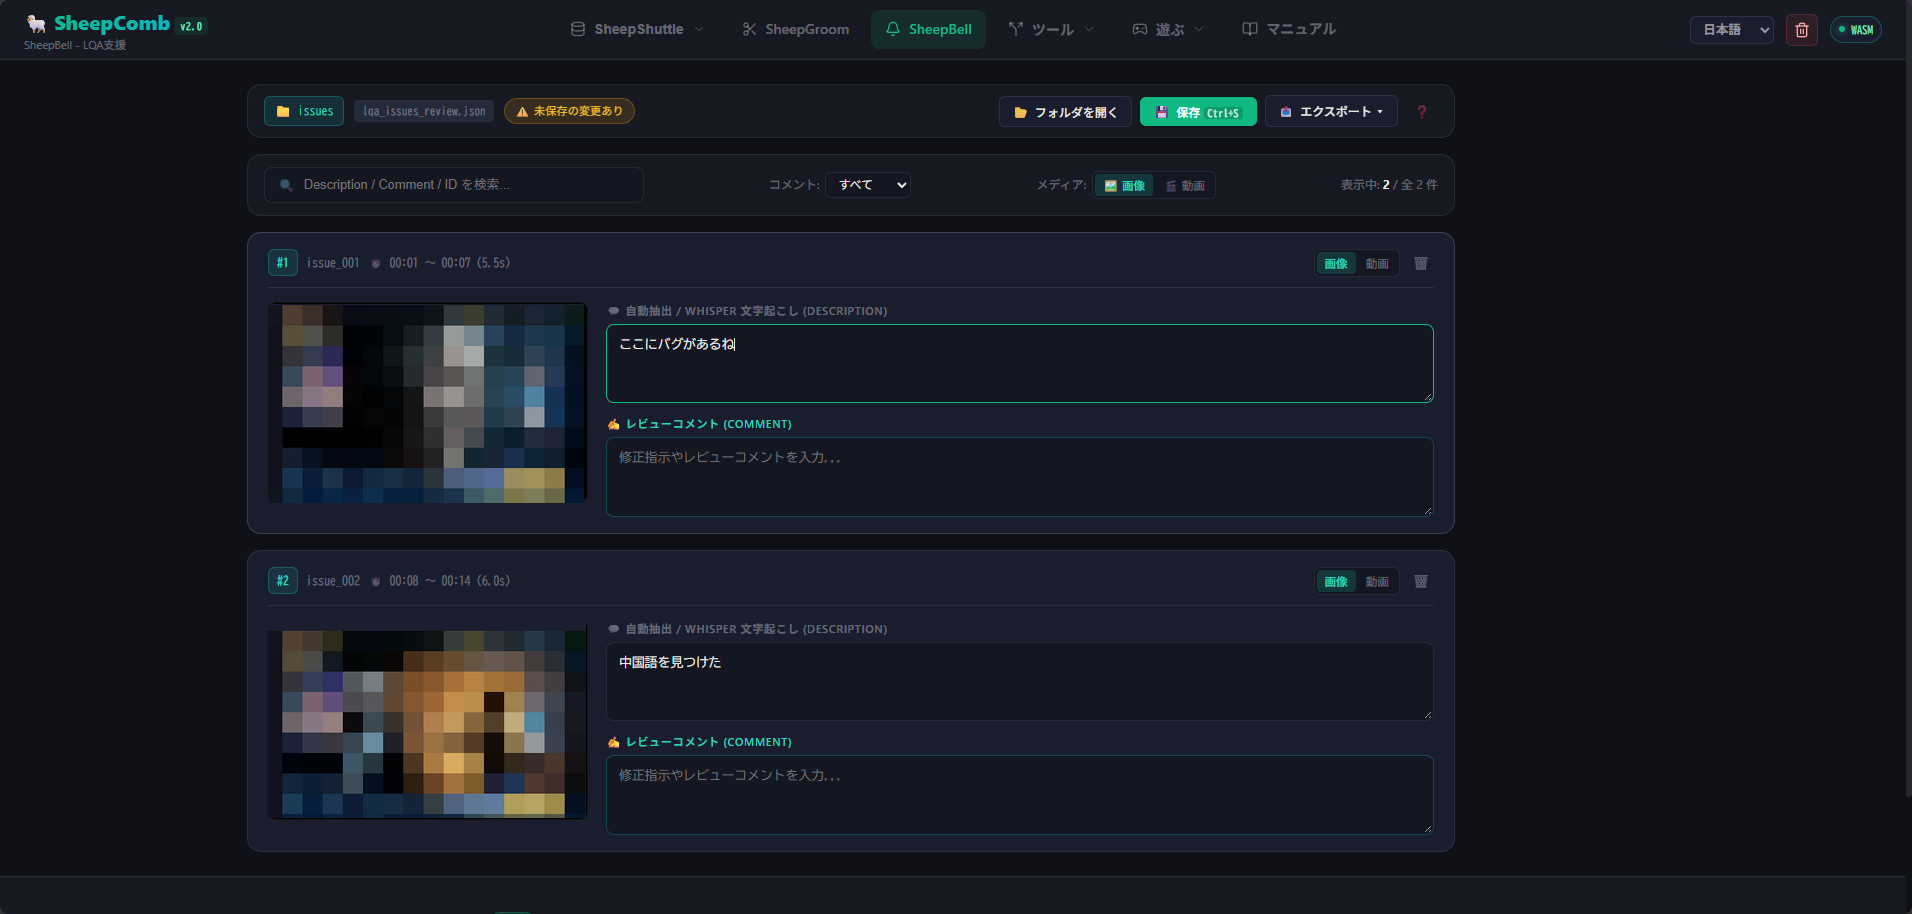
Task: Expand the 遊ぶ menu
Action: (1168, 29)
